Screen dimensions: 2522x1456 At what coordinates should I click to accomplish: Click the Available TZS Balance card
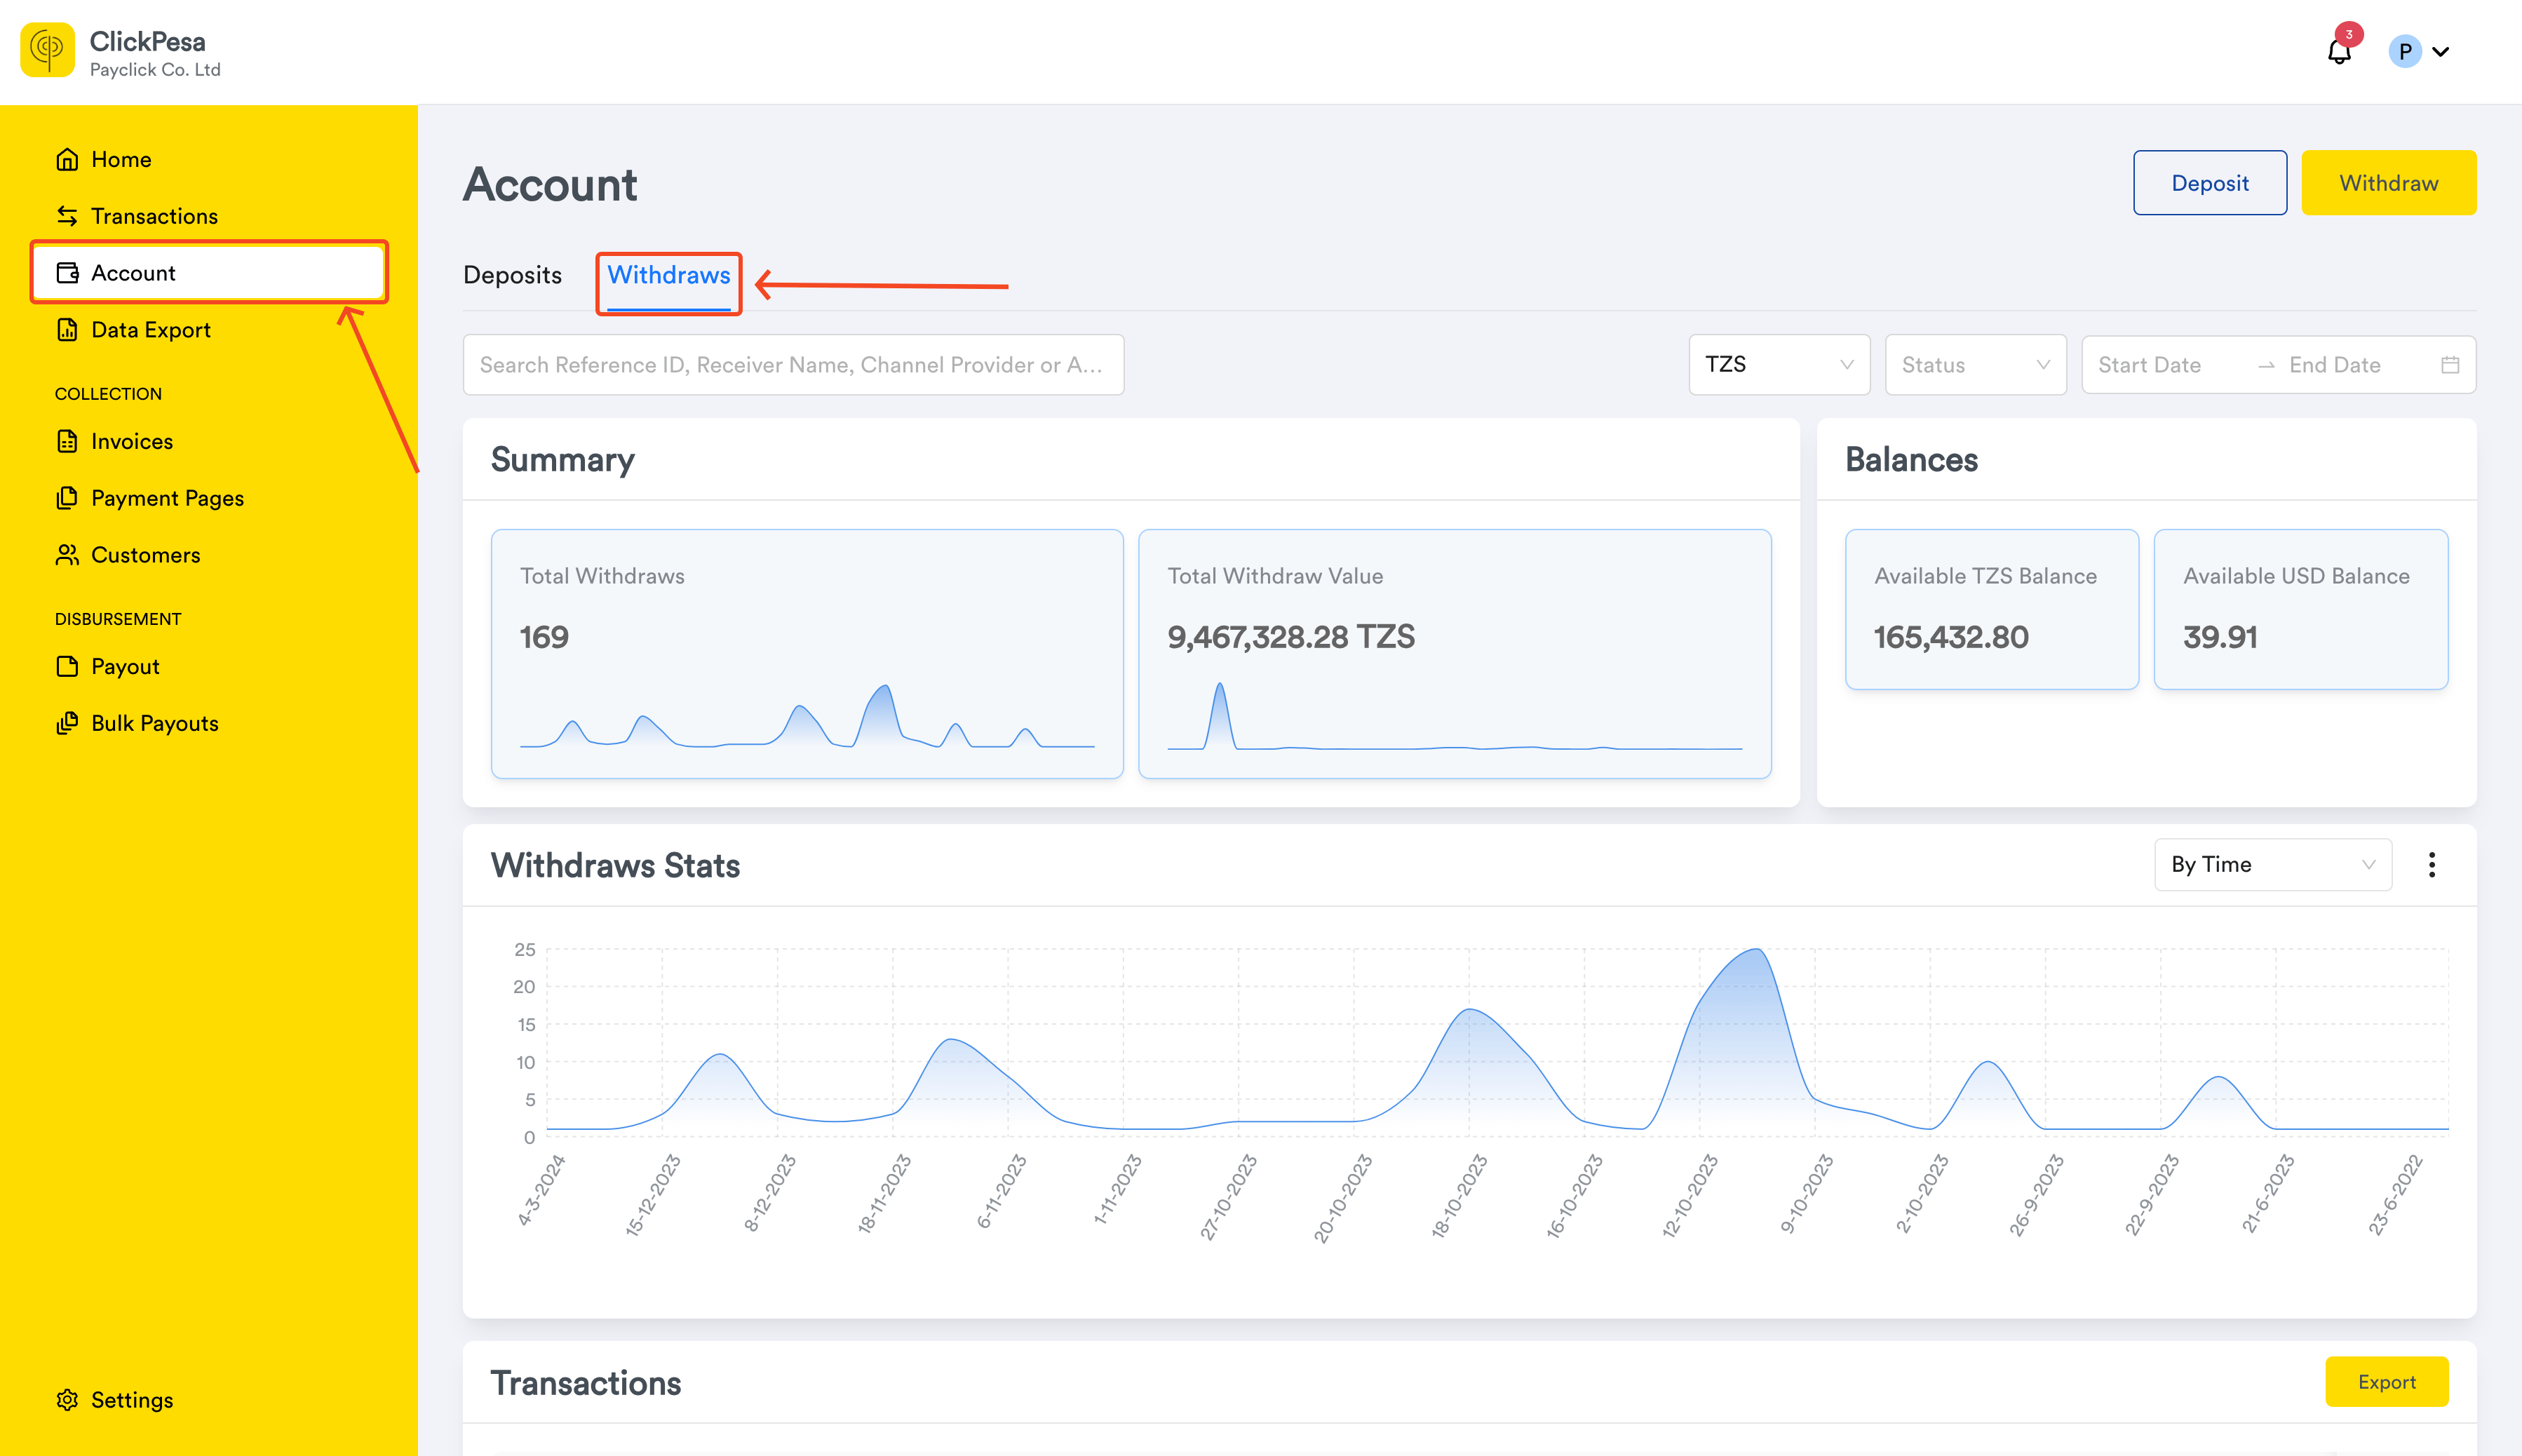point(1991,609)
